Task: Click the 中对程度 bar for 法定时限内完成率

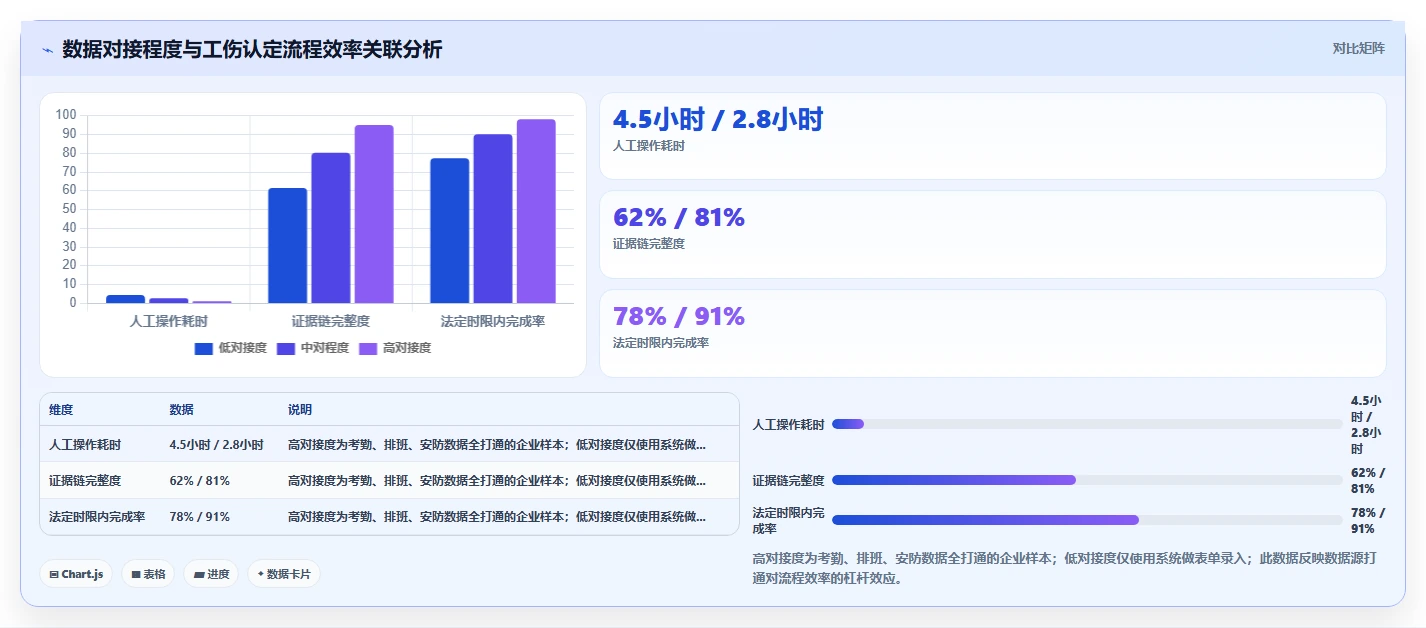Action: click(493, 219)
